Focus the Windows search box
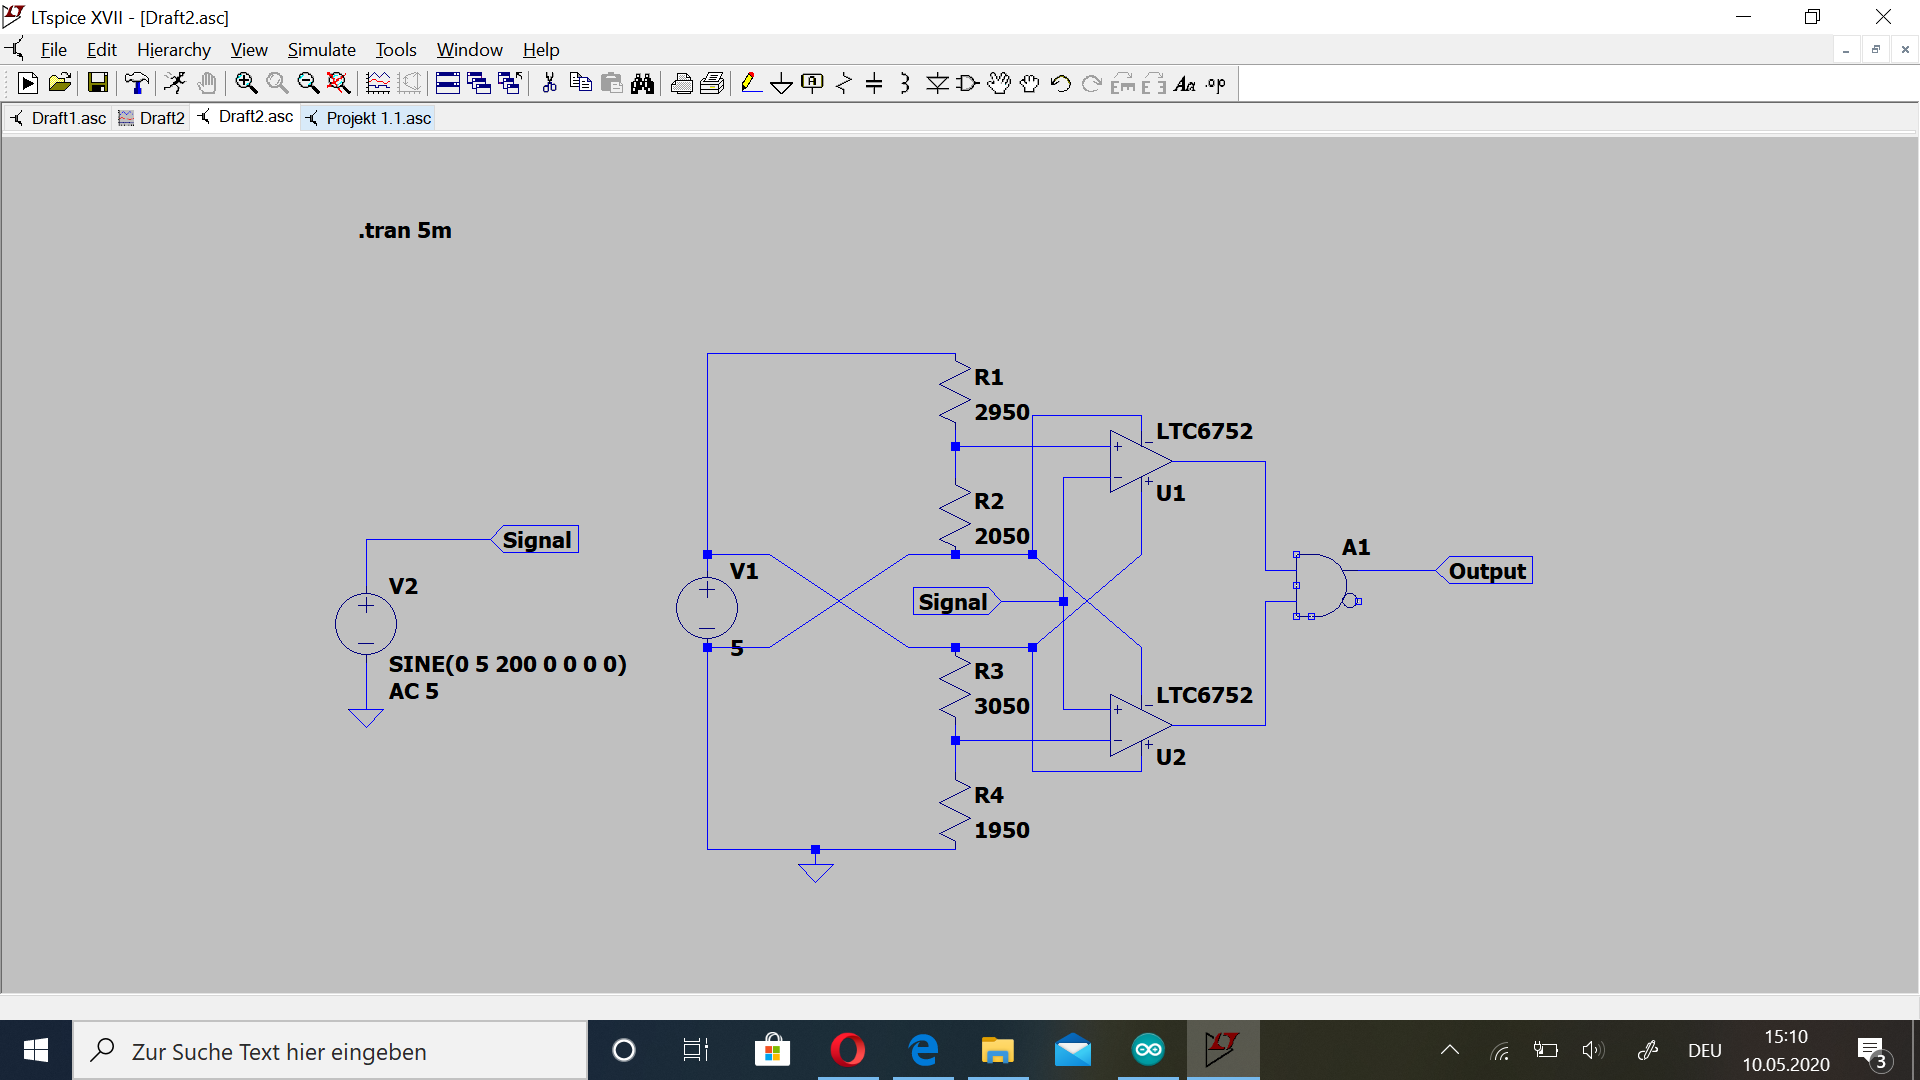 (x=331, y=1051)
